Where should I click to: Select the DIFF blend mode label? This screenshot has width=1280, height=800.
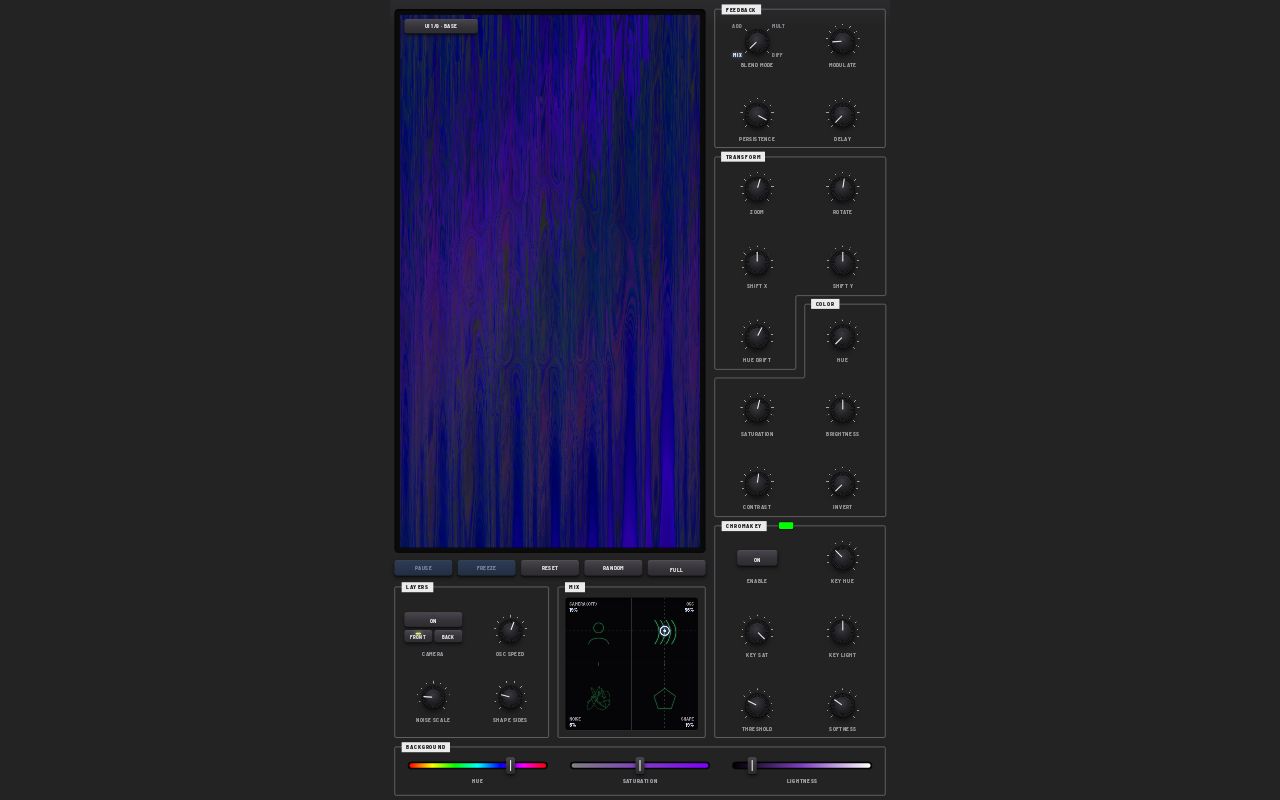point(777,55)
